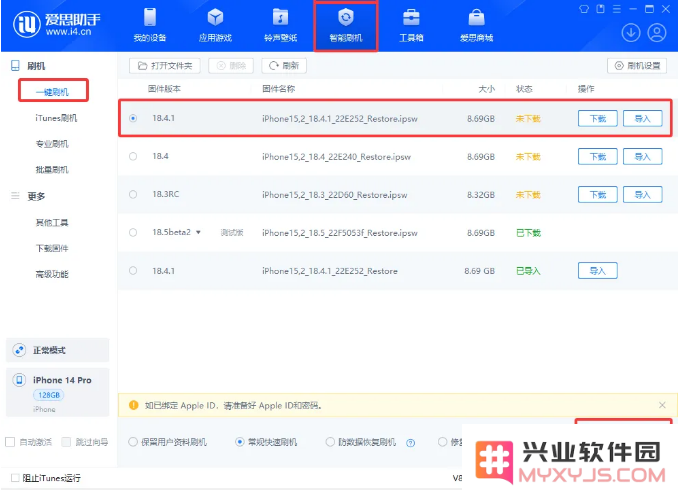Open 刷机设置 flash settings

click(637, 66)
